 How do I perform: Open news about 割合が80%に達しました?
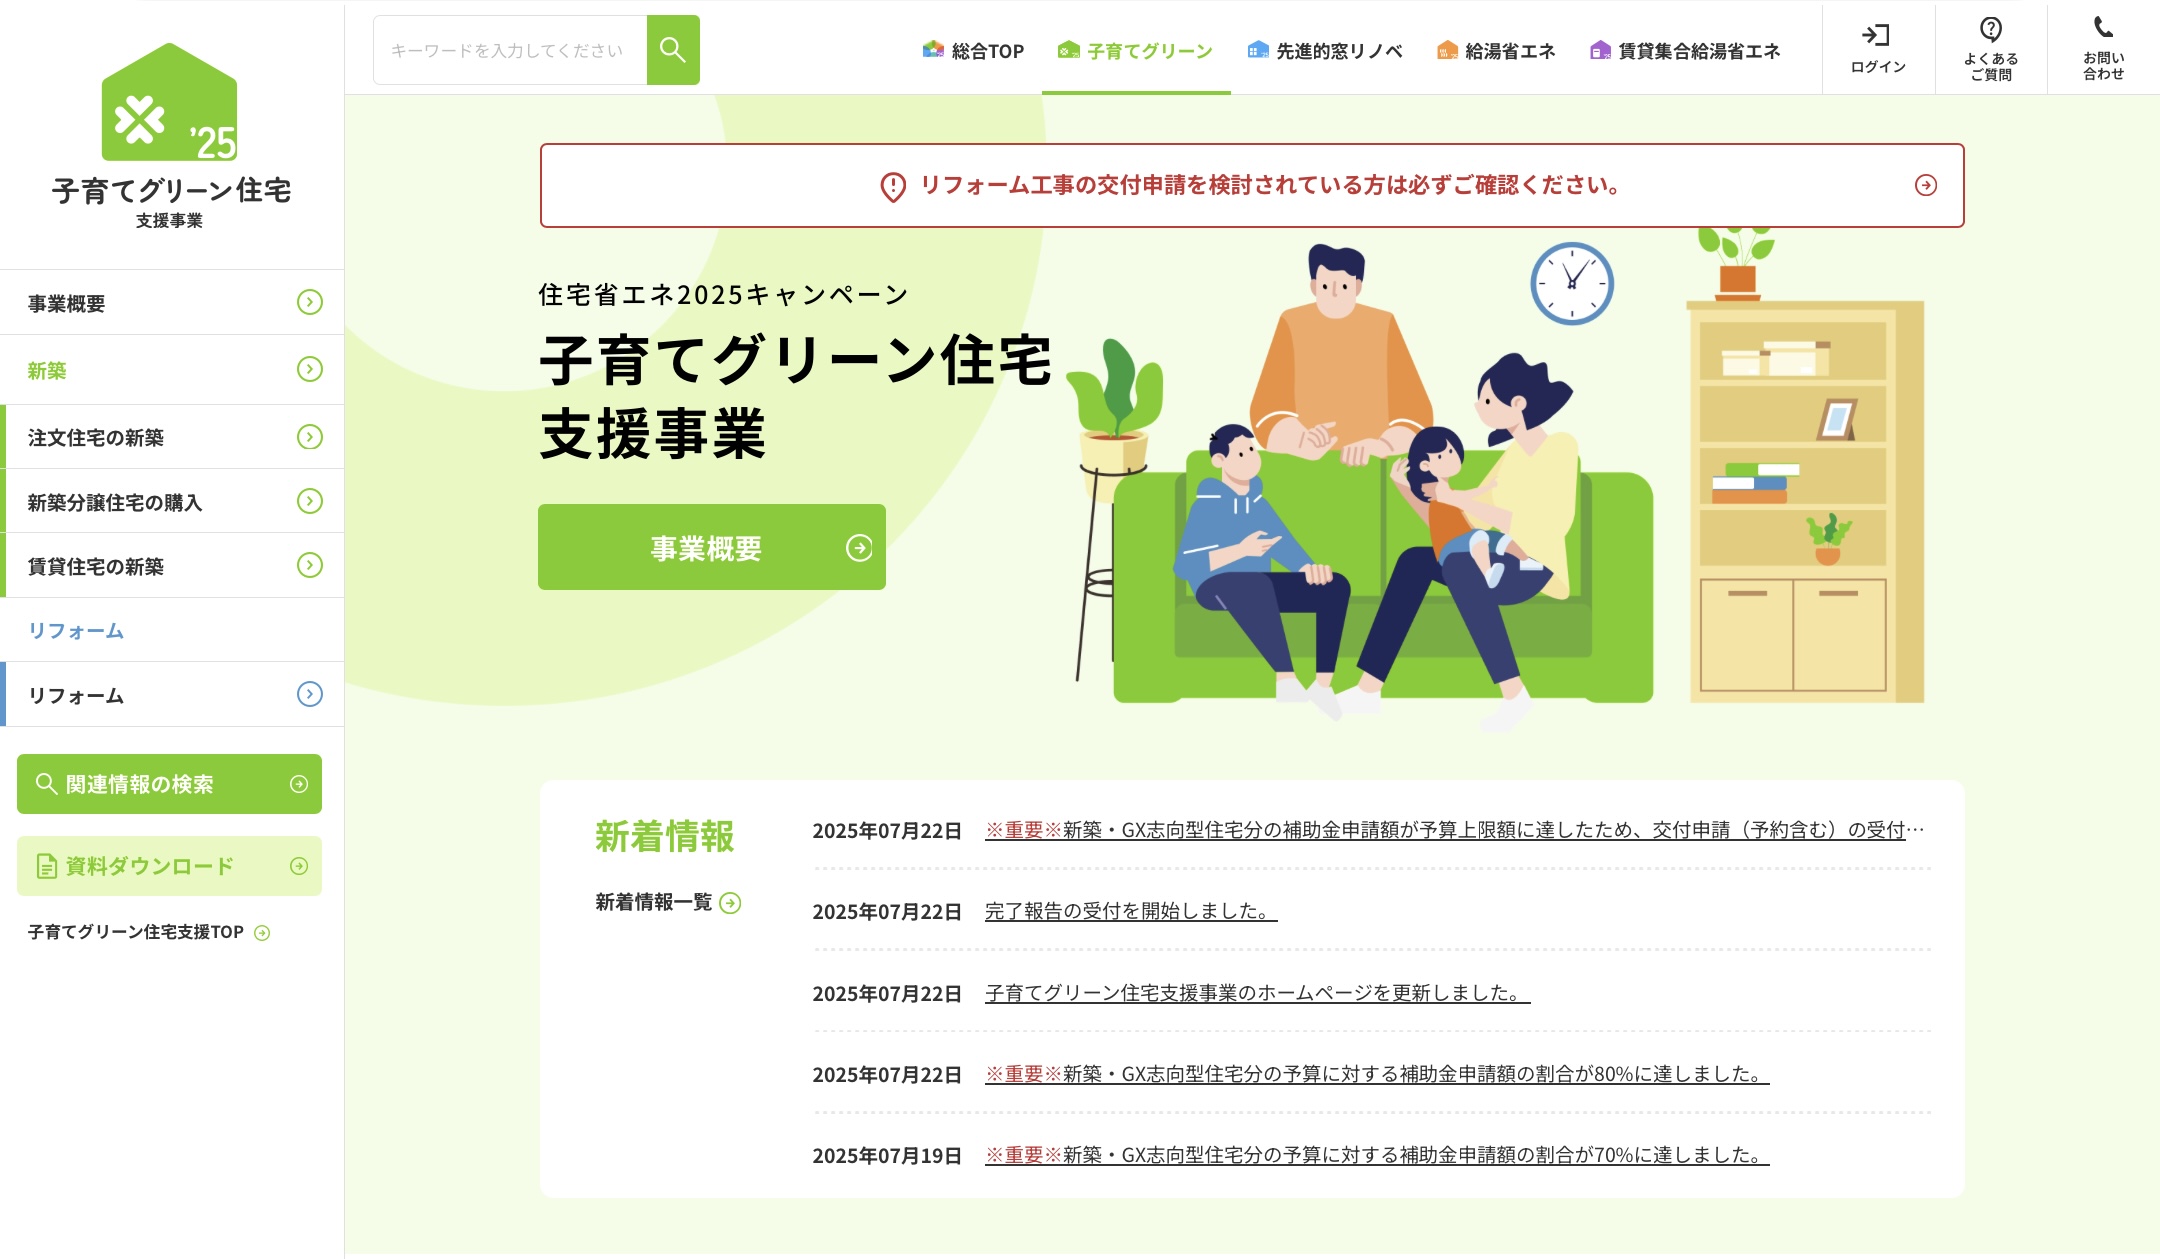[x=1377, y=1074]
